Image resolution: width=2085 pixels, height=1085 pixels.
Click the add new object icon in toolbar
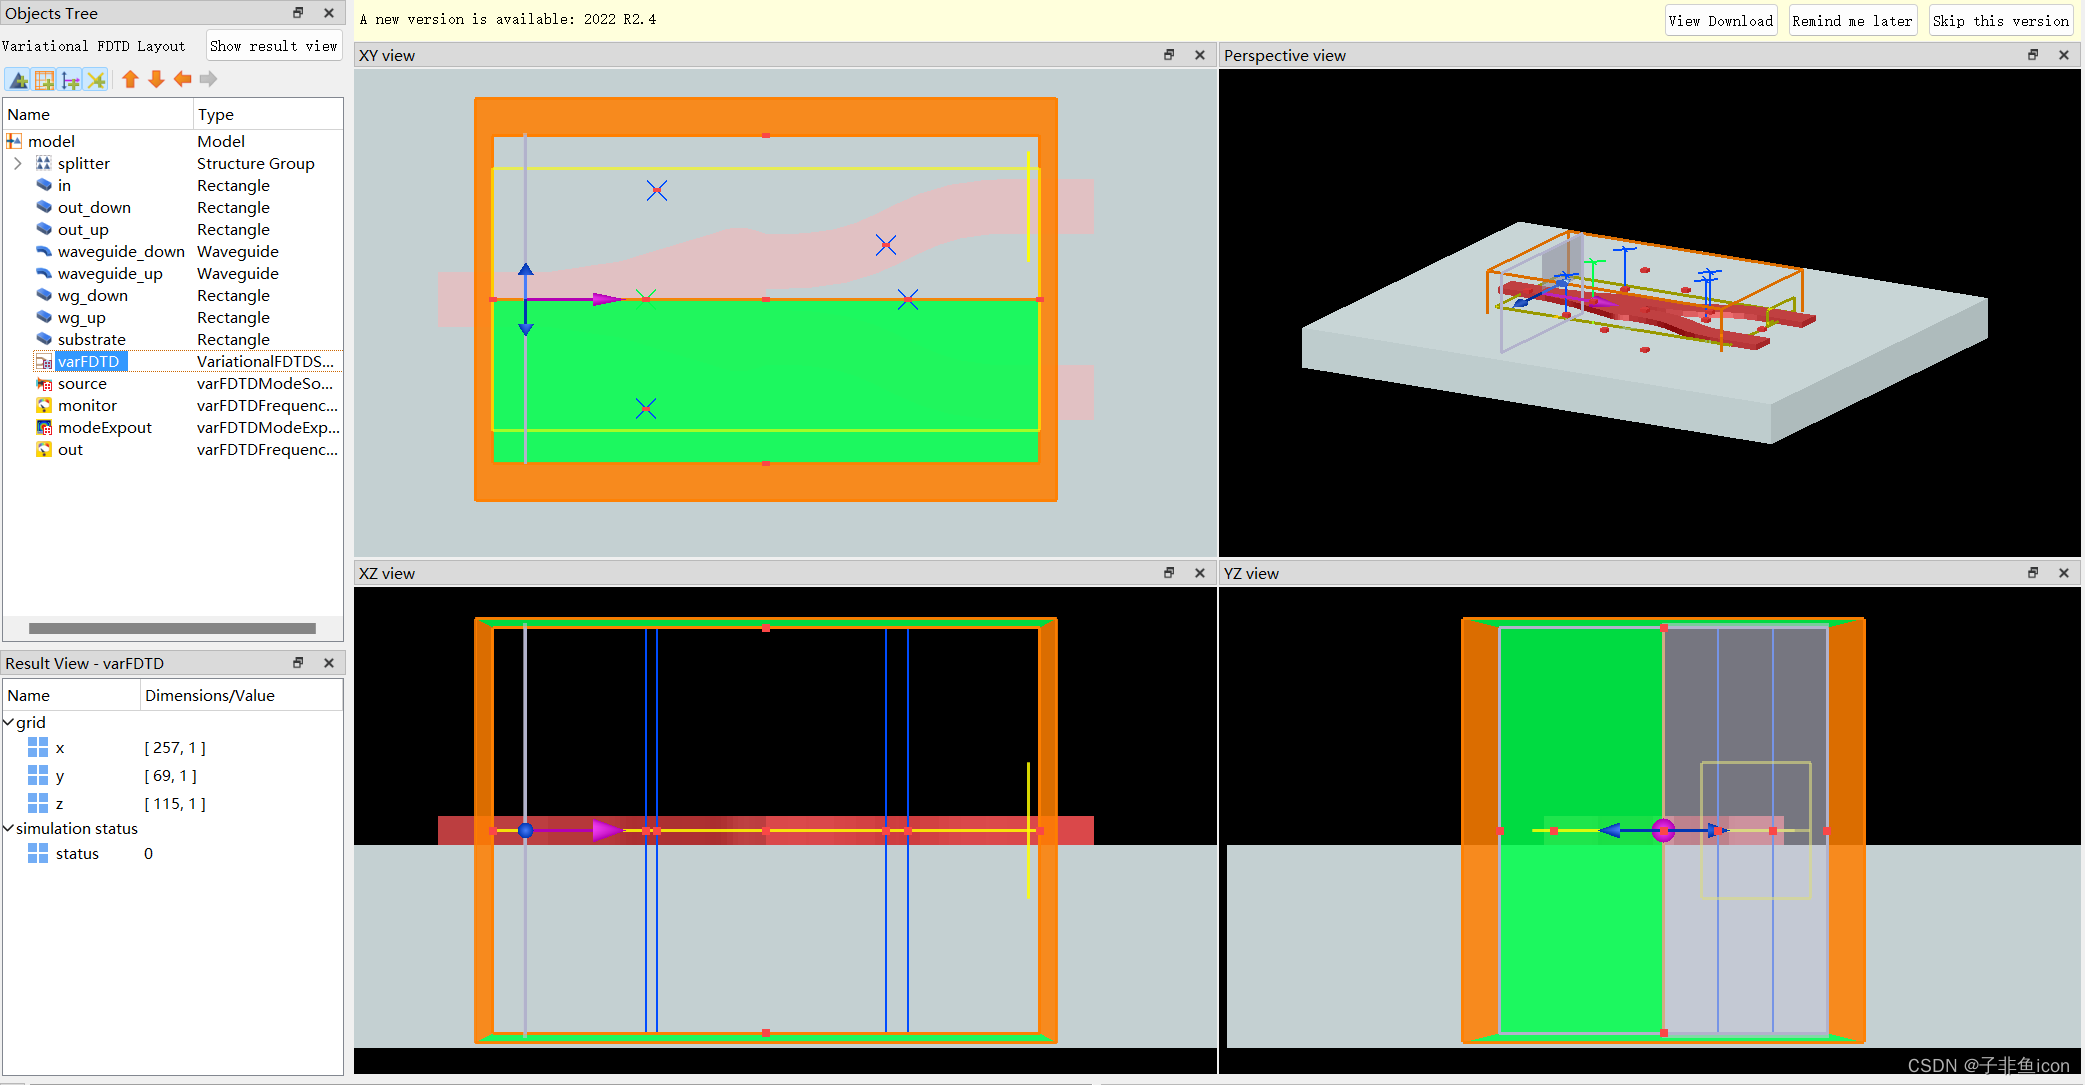[17, 79]
